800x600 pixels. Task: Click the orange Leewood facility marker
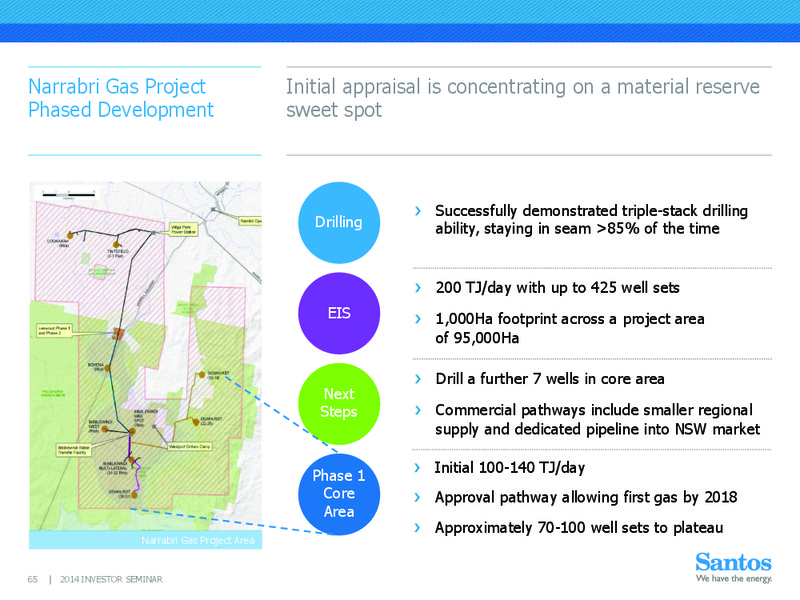tap(118, 334)
